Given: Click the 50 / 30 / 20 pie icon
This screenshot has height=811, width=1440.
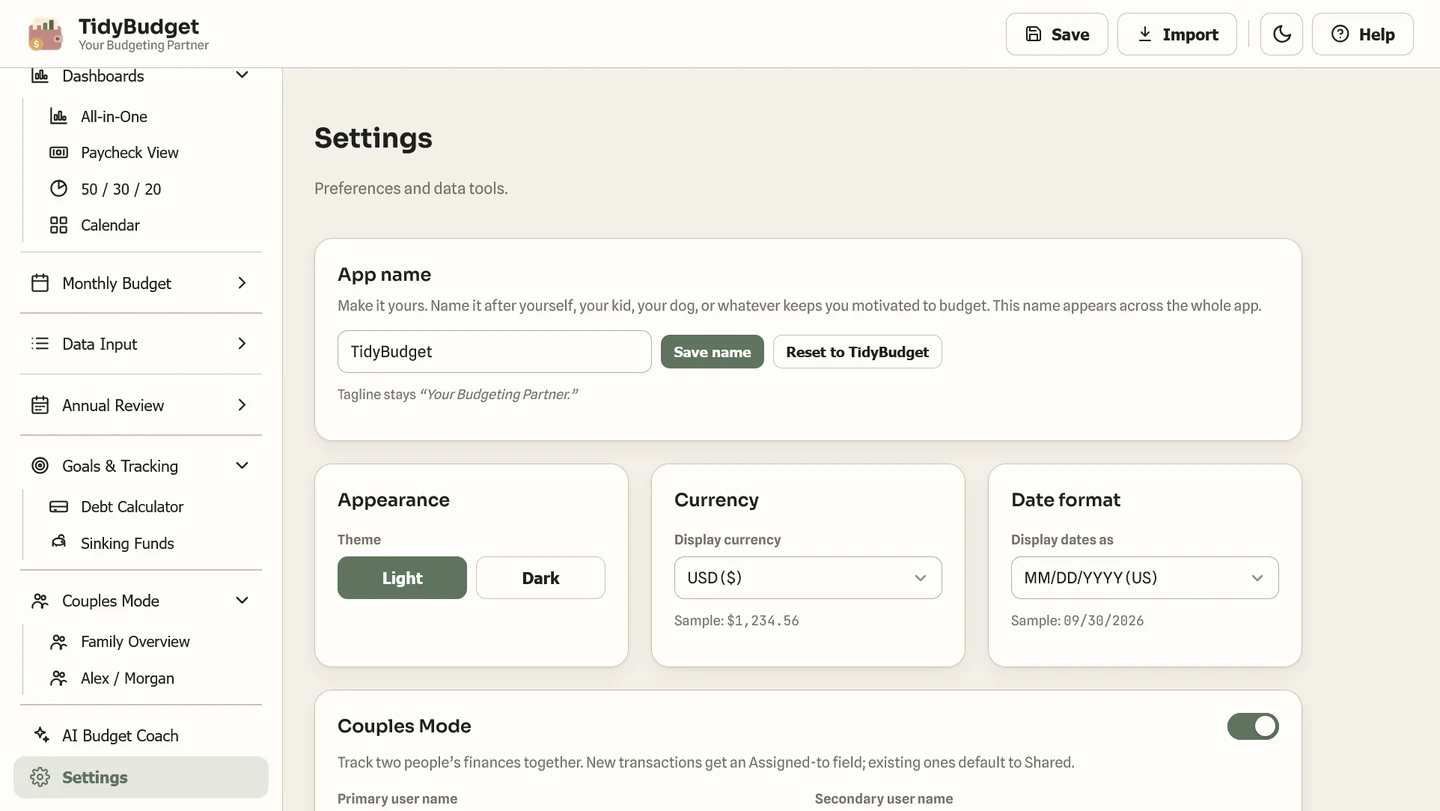Looking at the screenshot, I should (x=59, y=189).
